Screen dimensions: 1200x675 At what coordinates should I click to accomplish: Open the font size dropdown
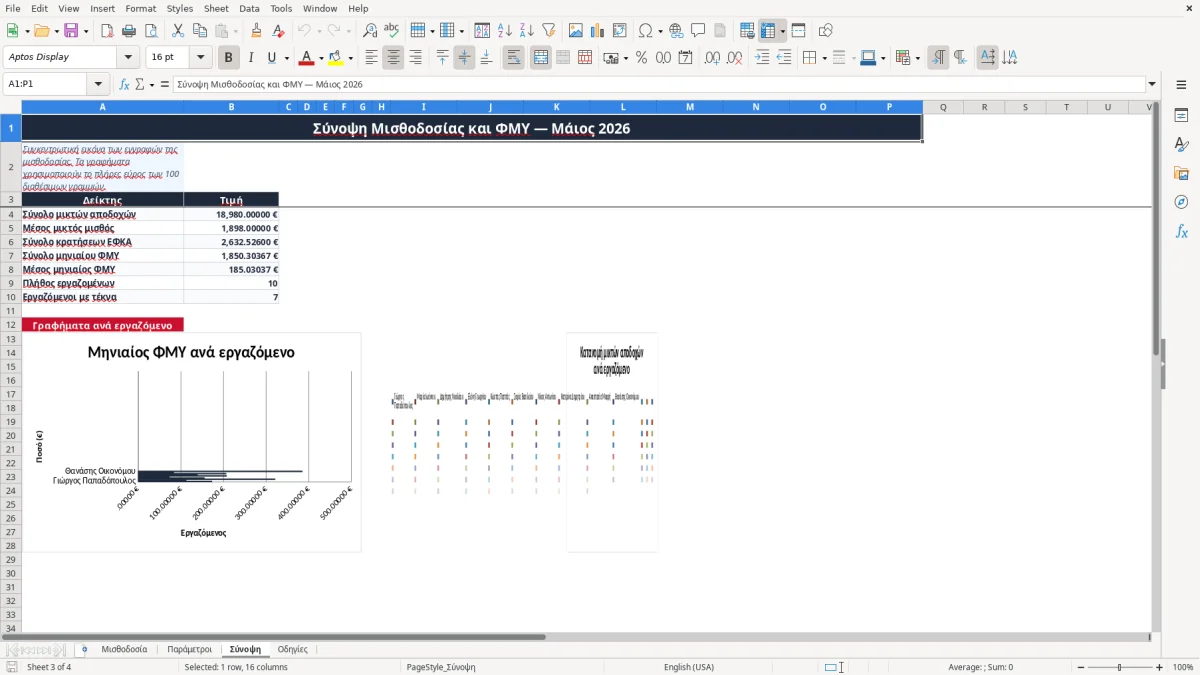201,57
